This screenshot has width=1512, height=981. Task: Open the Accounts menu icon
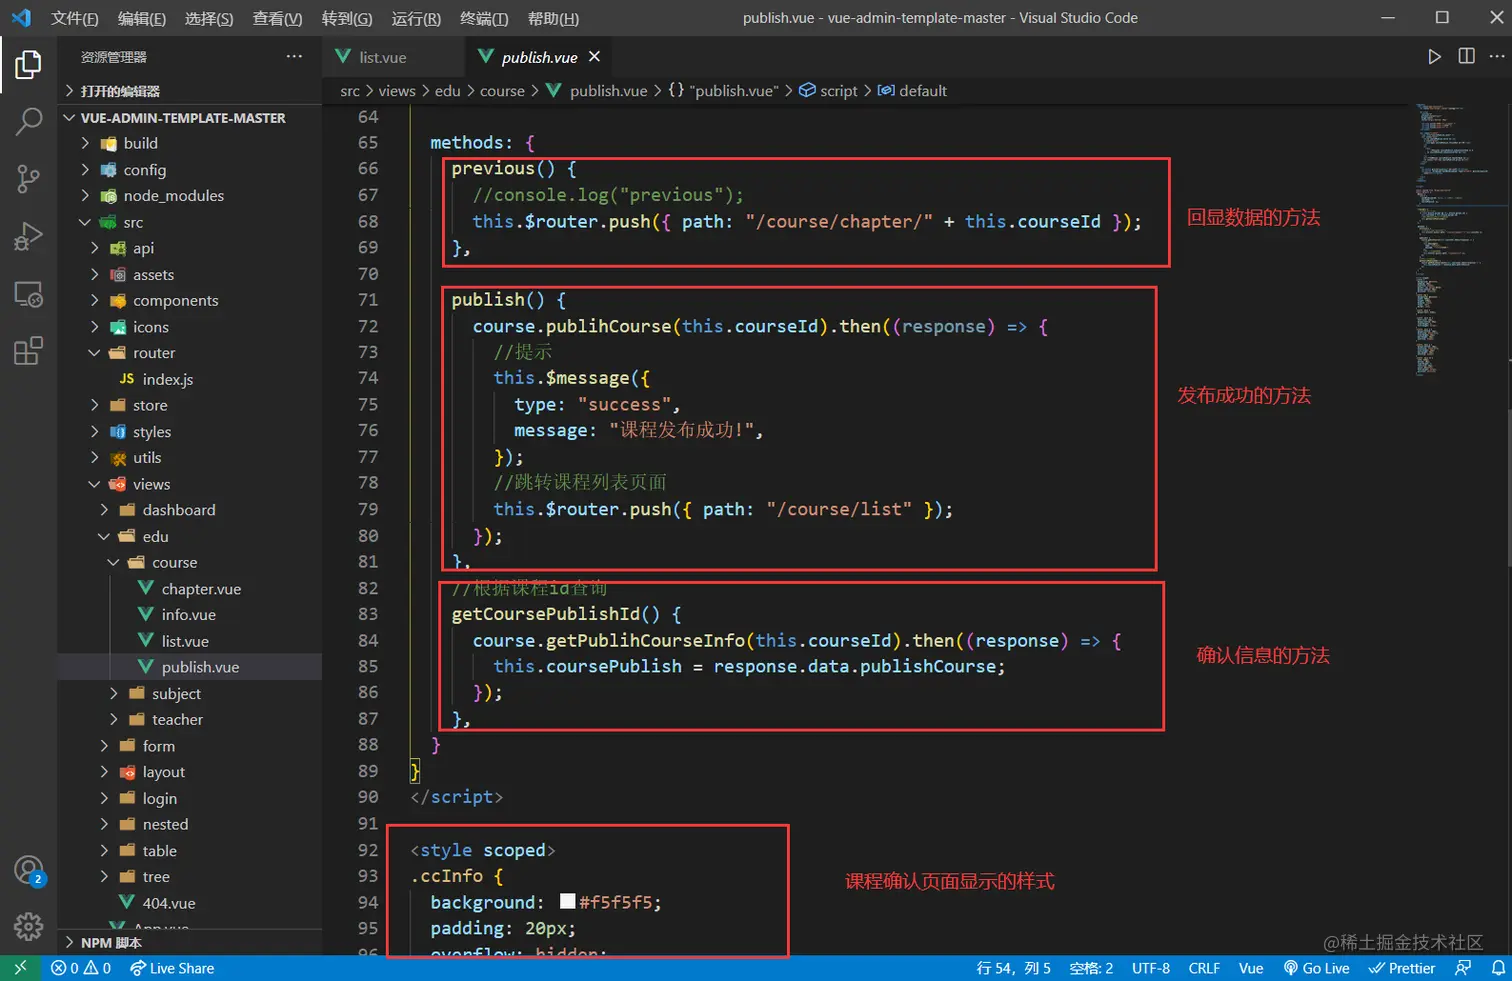click(28, 871)
